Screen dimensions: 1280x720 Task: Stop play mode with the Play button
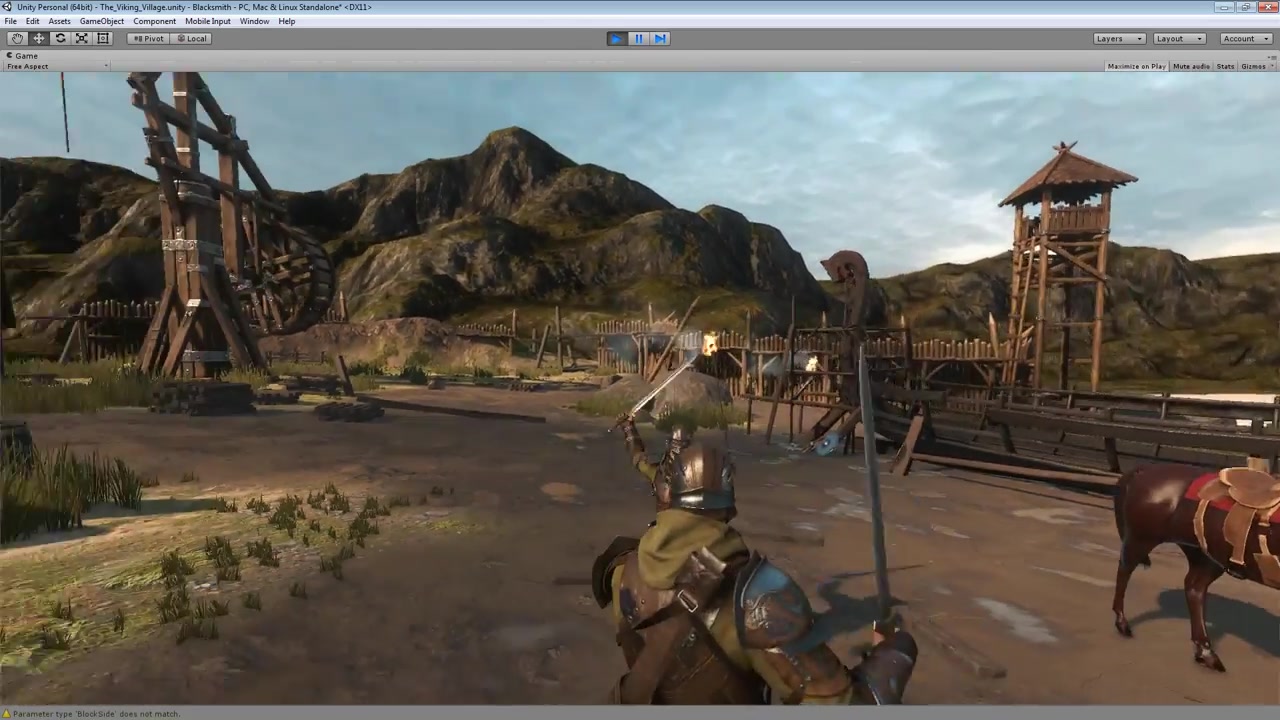(x=616, y=38)
